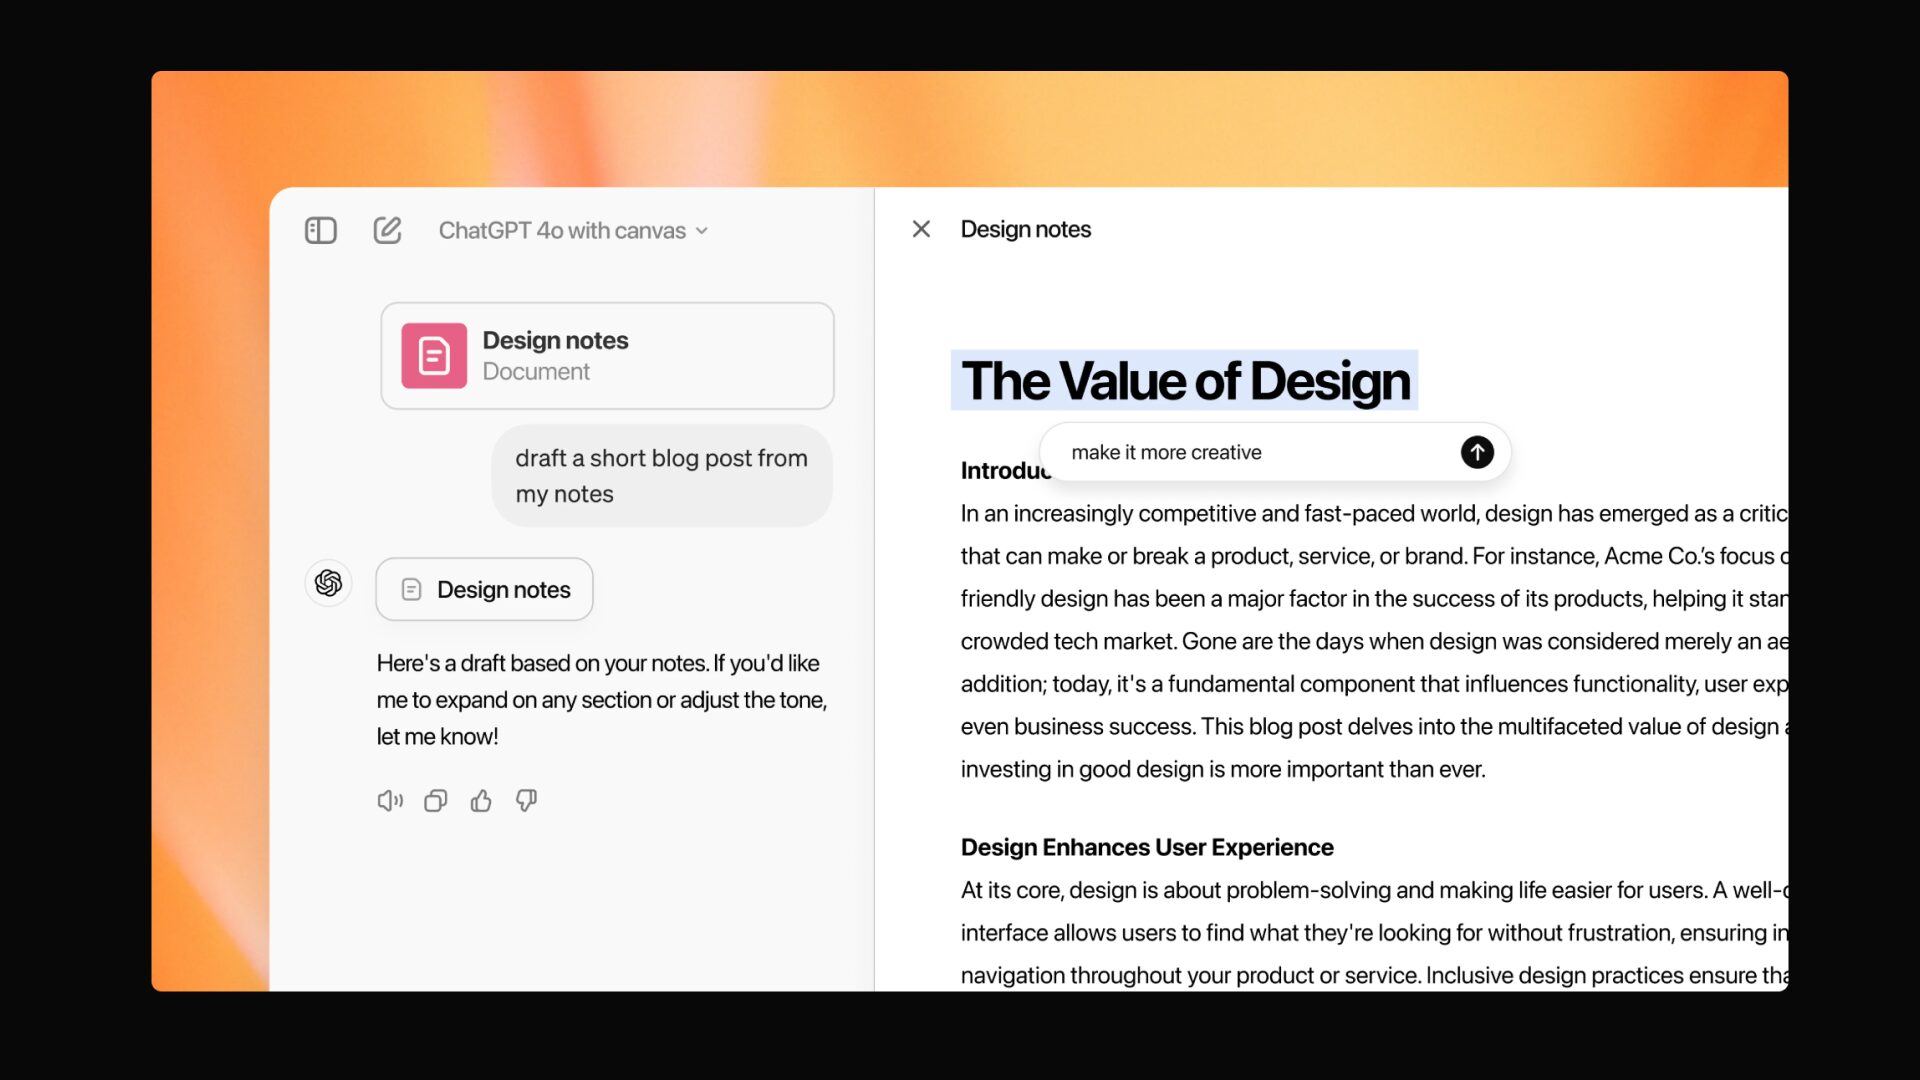Screen dimensions: 1920x1080
Task: Click the Design notes canvas header title
Action: 1025,229
